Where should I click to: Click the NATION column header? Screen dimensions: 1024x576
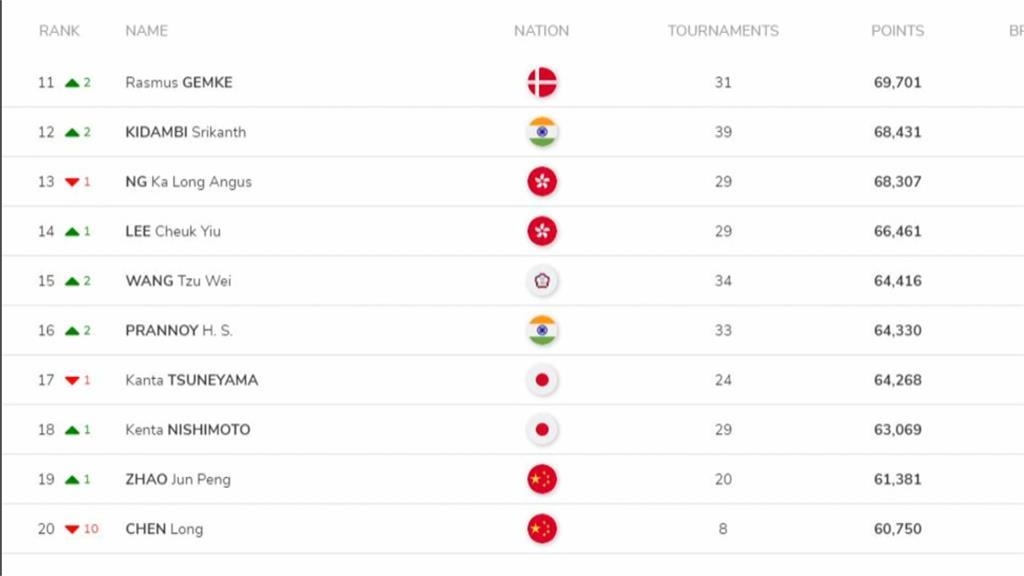542,31
